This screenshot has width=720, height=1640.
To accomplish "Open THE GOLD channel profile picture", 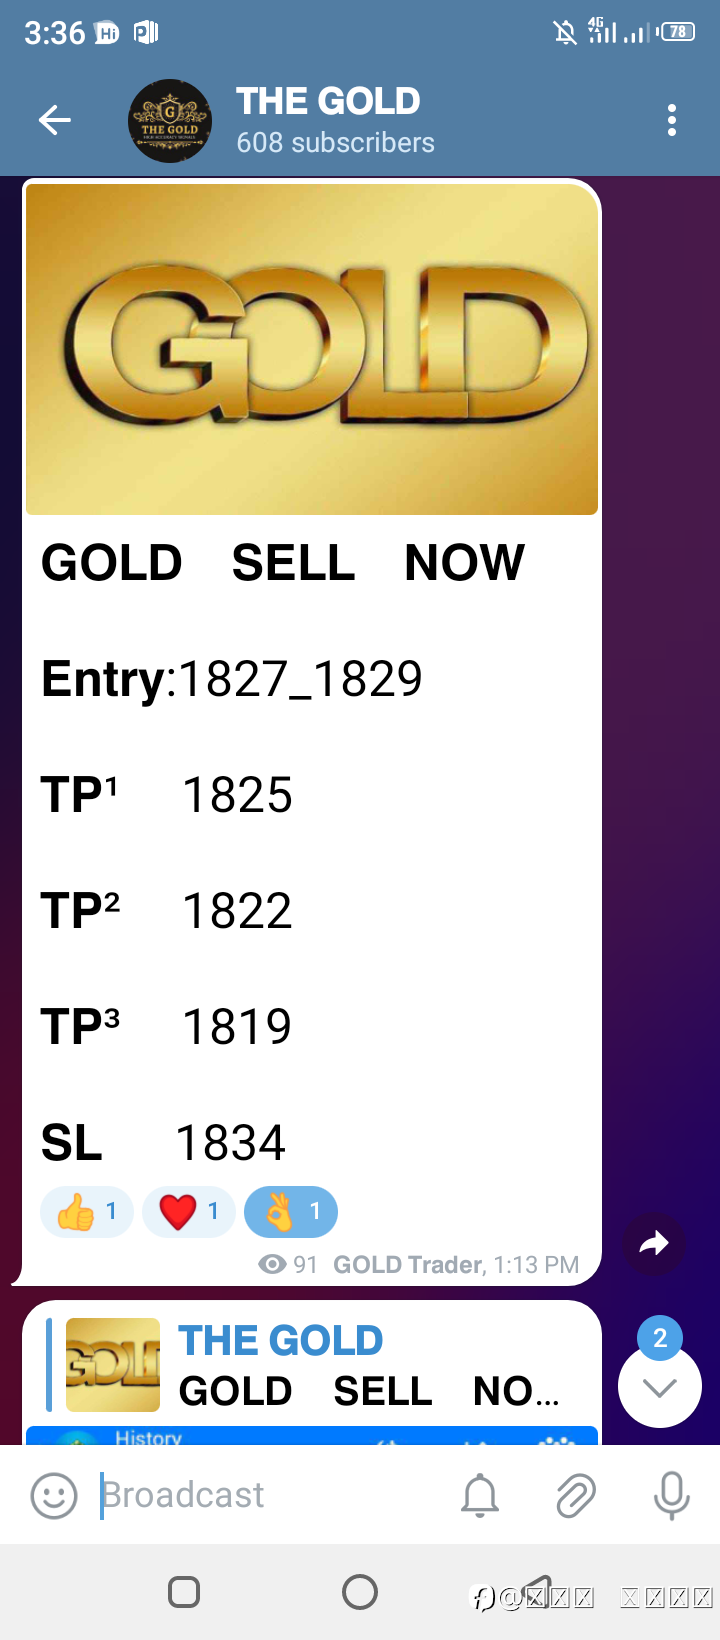I will (x=170, y=121).
